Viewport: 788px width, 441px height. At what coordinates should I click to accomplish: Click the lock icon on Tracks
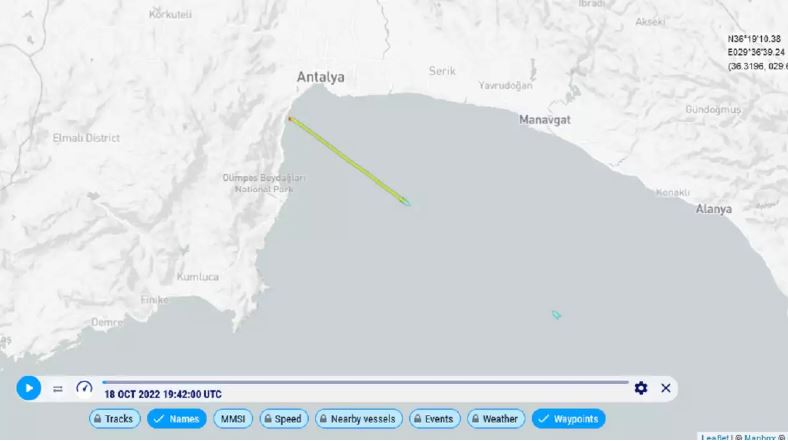(97, 419)
